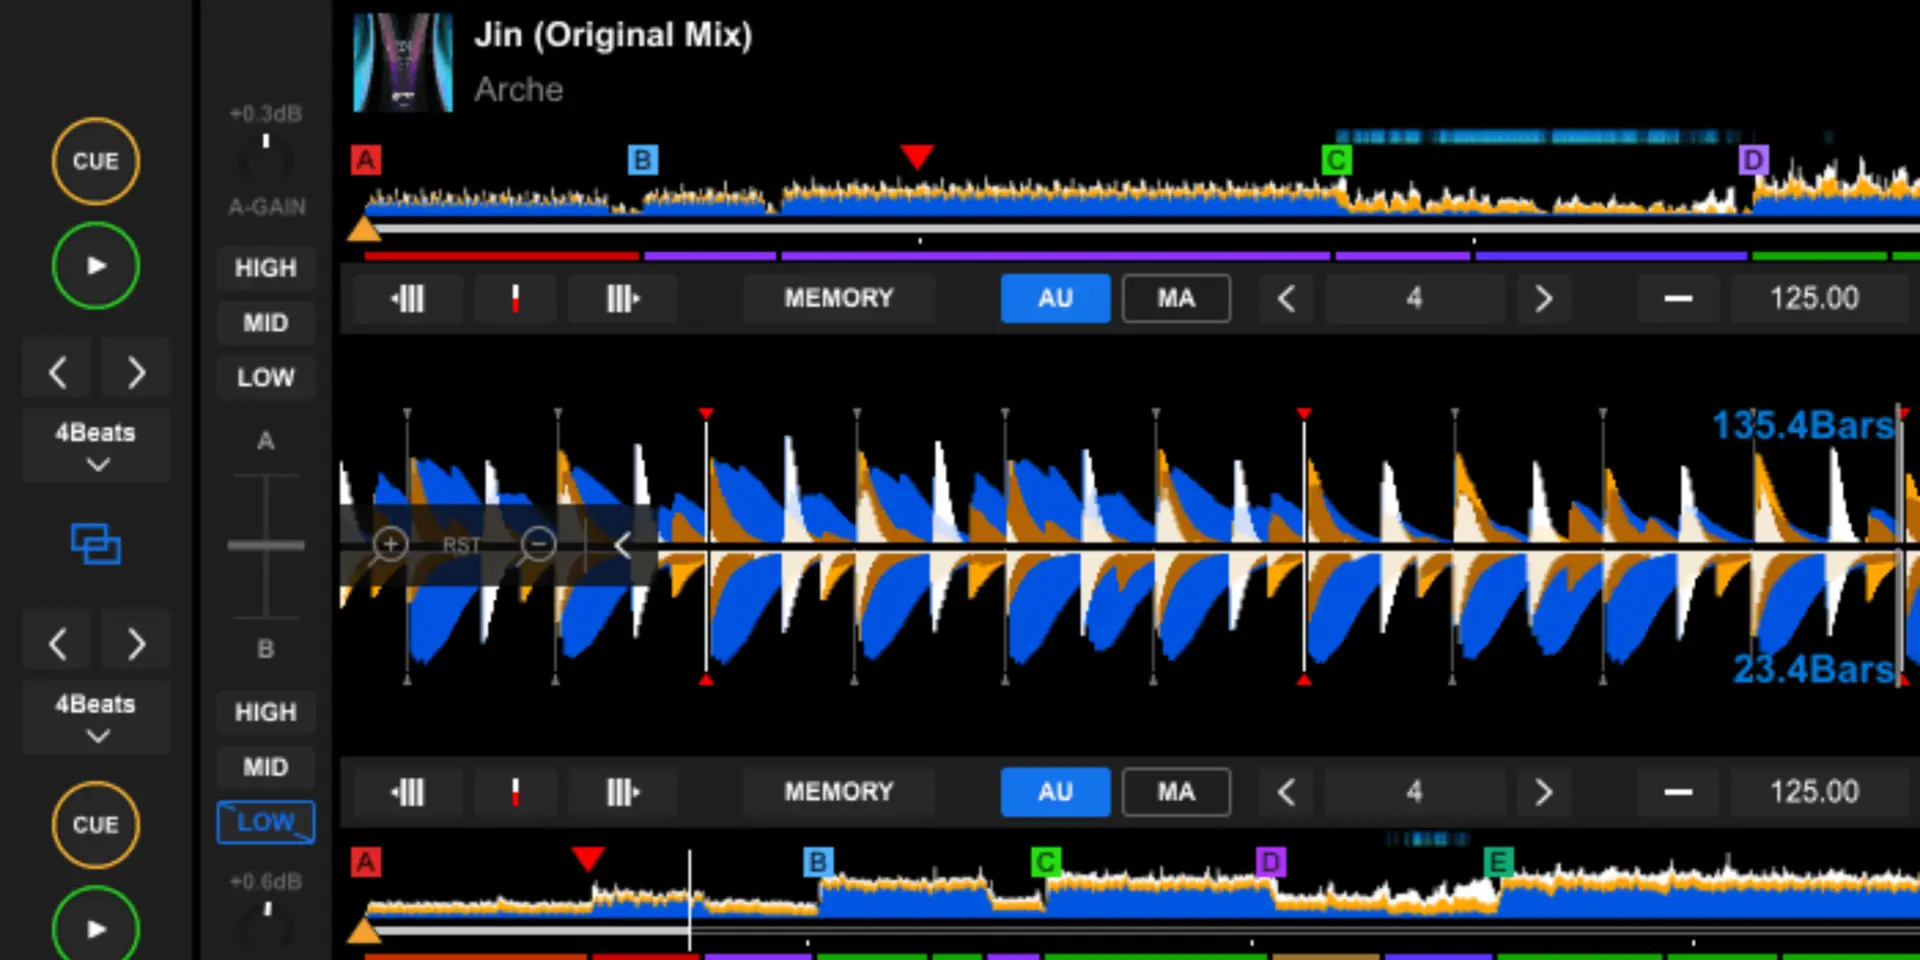This screenshot has height=960, width=1920.
Task: Click the RST waveform zoom reset
Action: 461,545
